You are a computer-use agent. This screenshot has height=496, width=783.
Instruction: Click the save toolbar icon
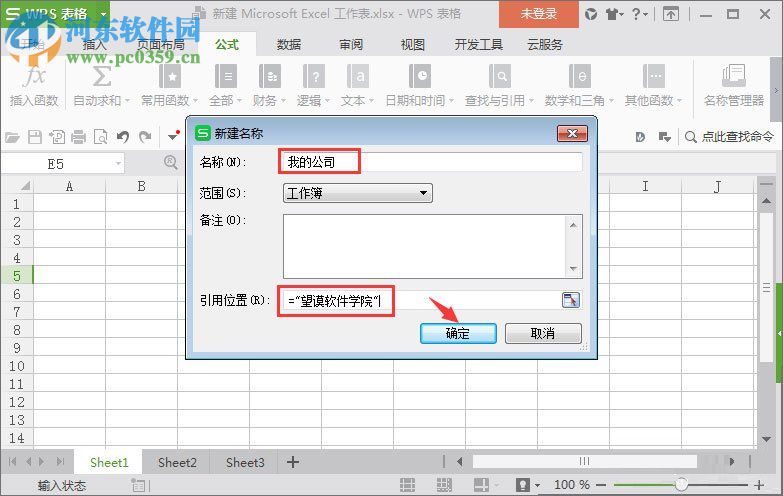(34, 137)
